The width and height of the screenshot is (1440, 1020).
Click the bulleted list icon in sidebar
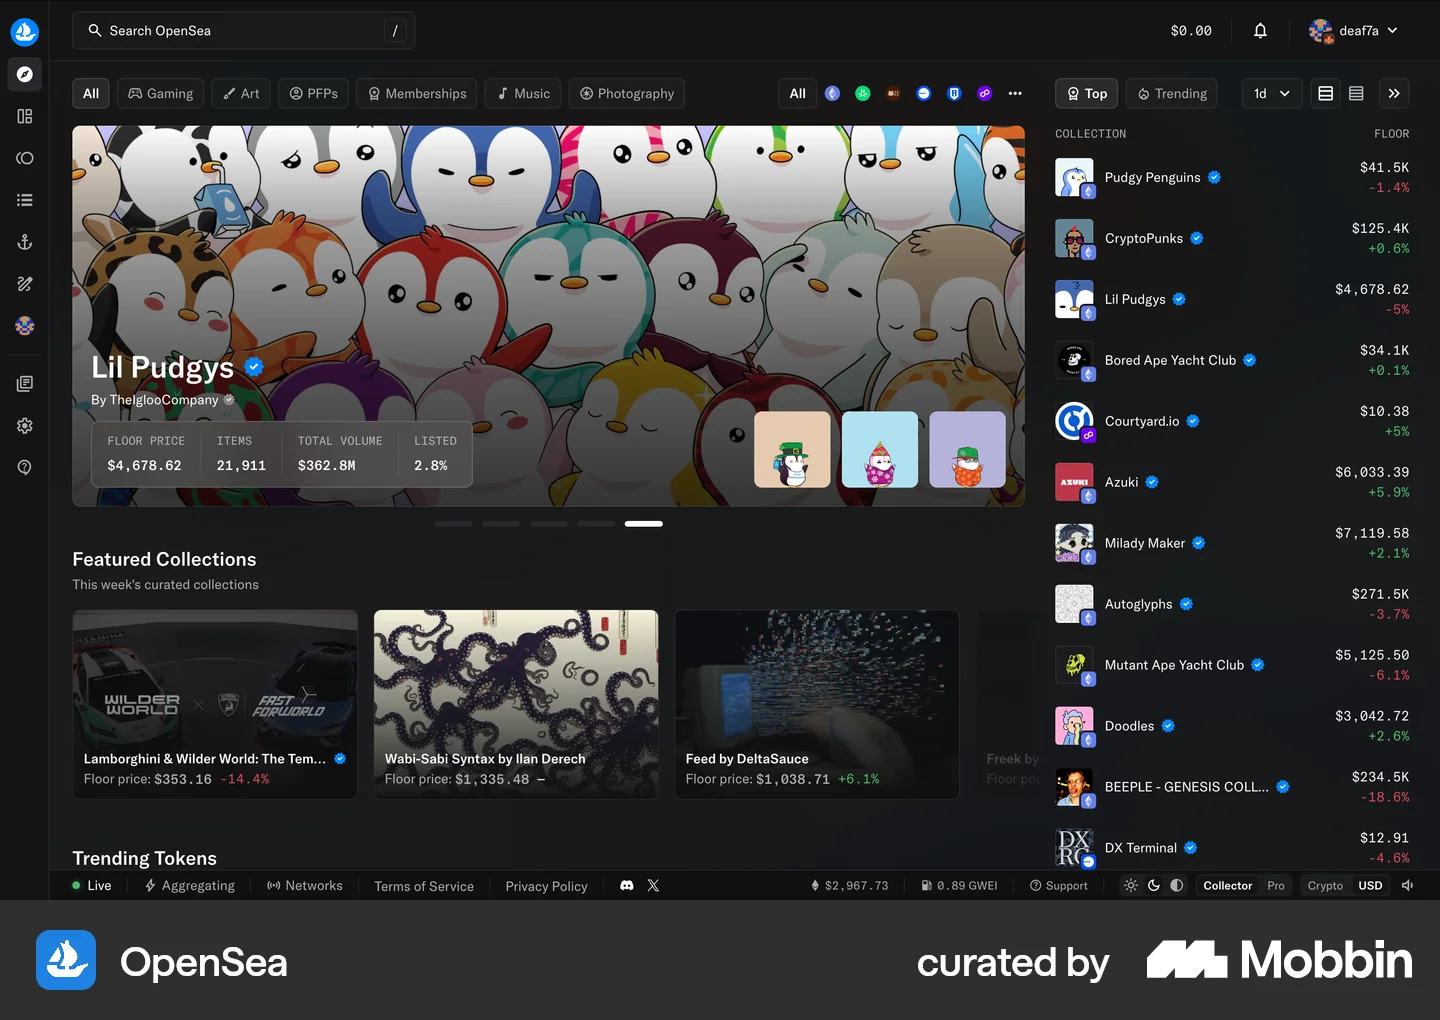tap(25, 200)
